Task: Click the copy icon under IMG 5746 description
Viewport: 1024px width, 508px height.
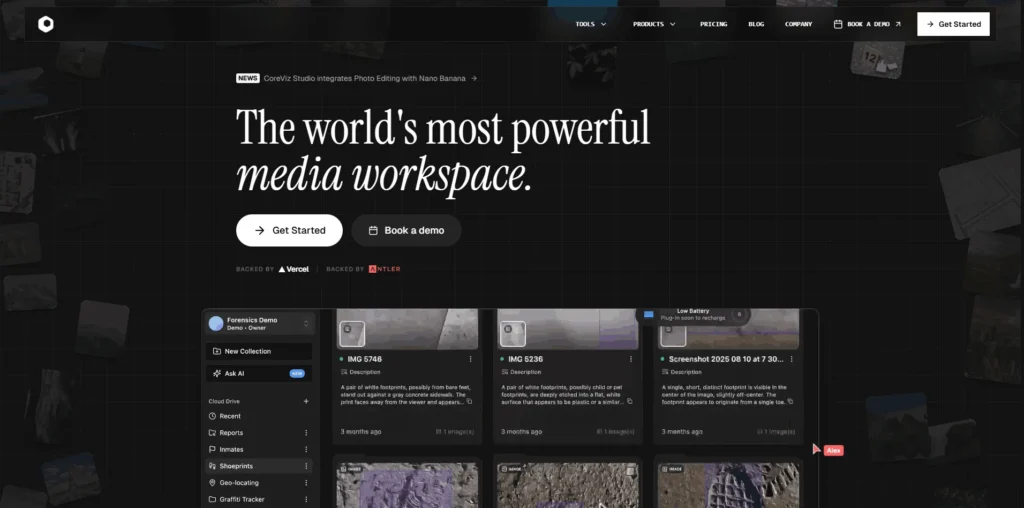Action: click(x=470, y=401)
